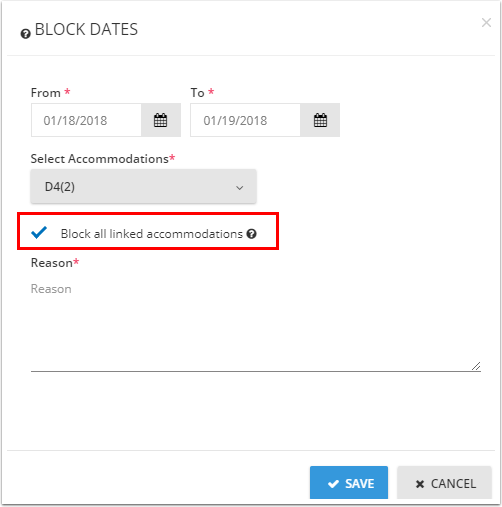
Task: Click help icon beside Block Dates title
Action: [x=26, y=34]
